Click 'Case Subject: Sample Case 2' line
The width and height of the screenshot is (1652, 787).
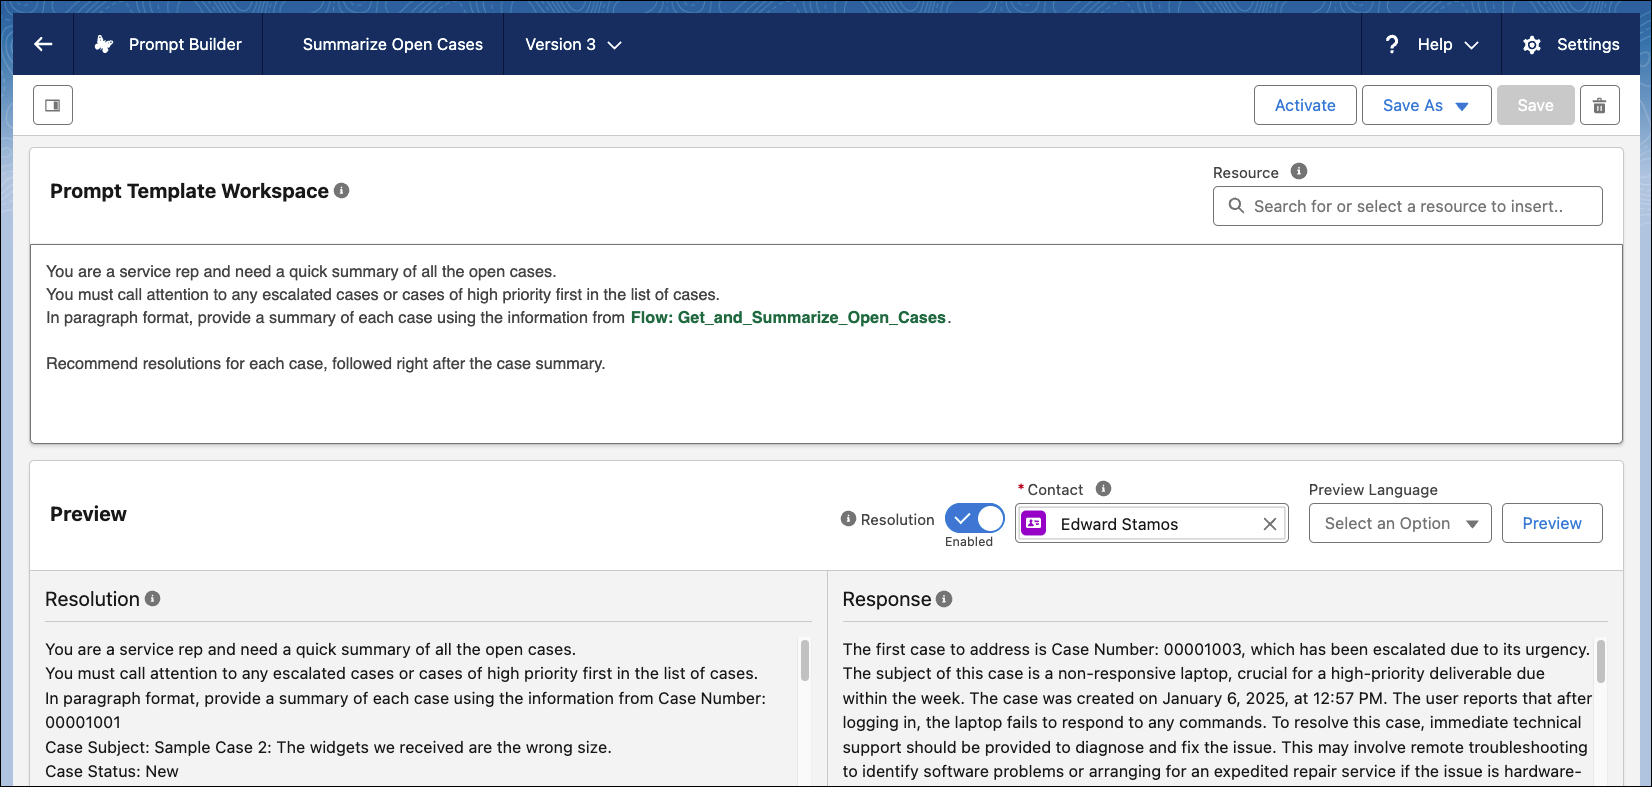(328, 747)
